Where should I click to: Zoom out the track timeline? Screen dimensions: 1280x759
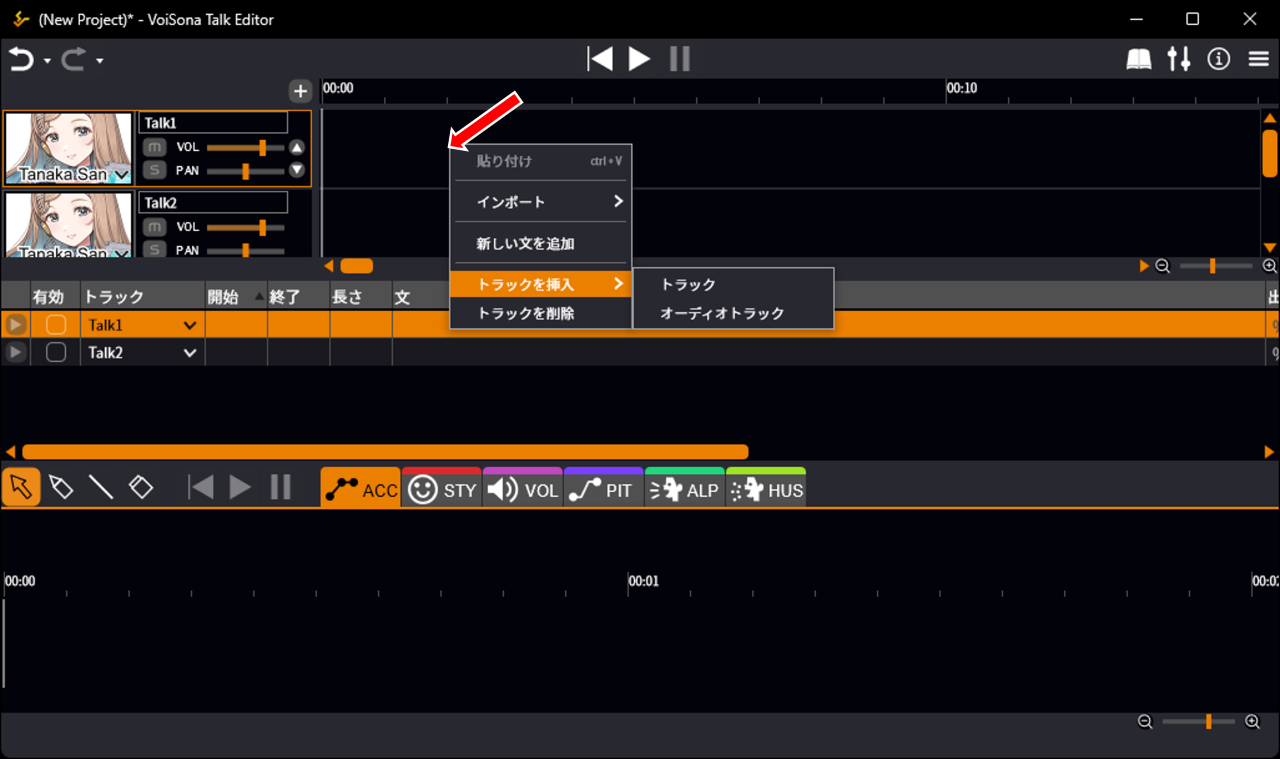coord(1163,266)
